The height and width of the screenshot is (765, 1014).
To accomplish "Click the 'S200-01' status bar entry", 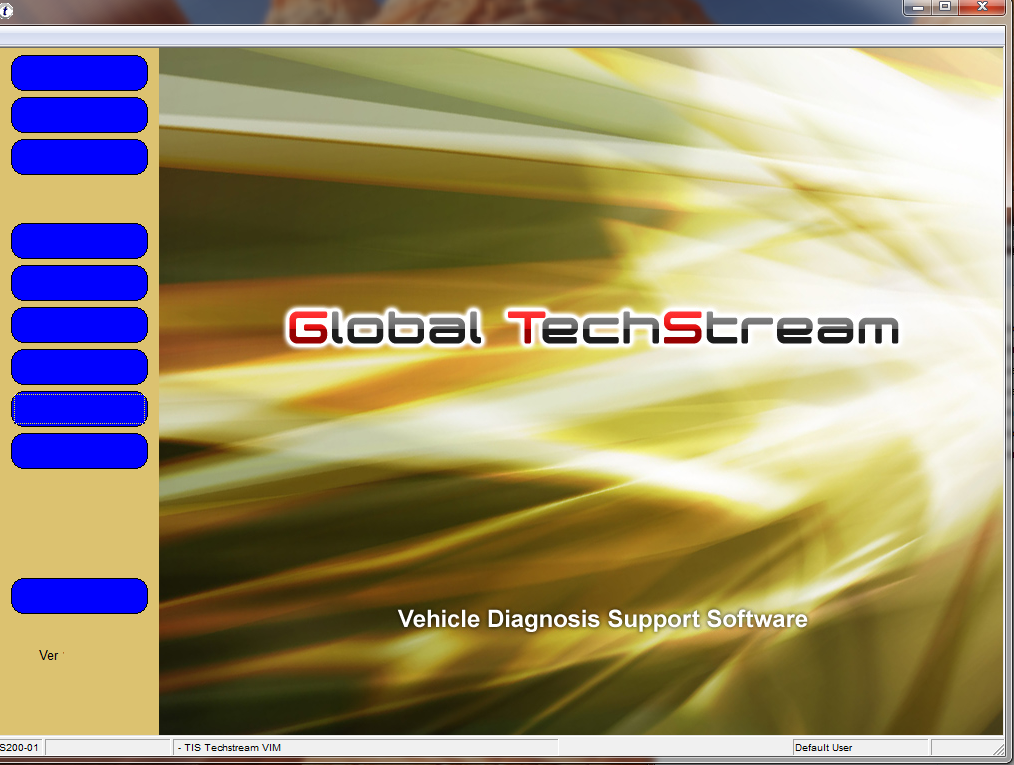I will click(20, 748).
